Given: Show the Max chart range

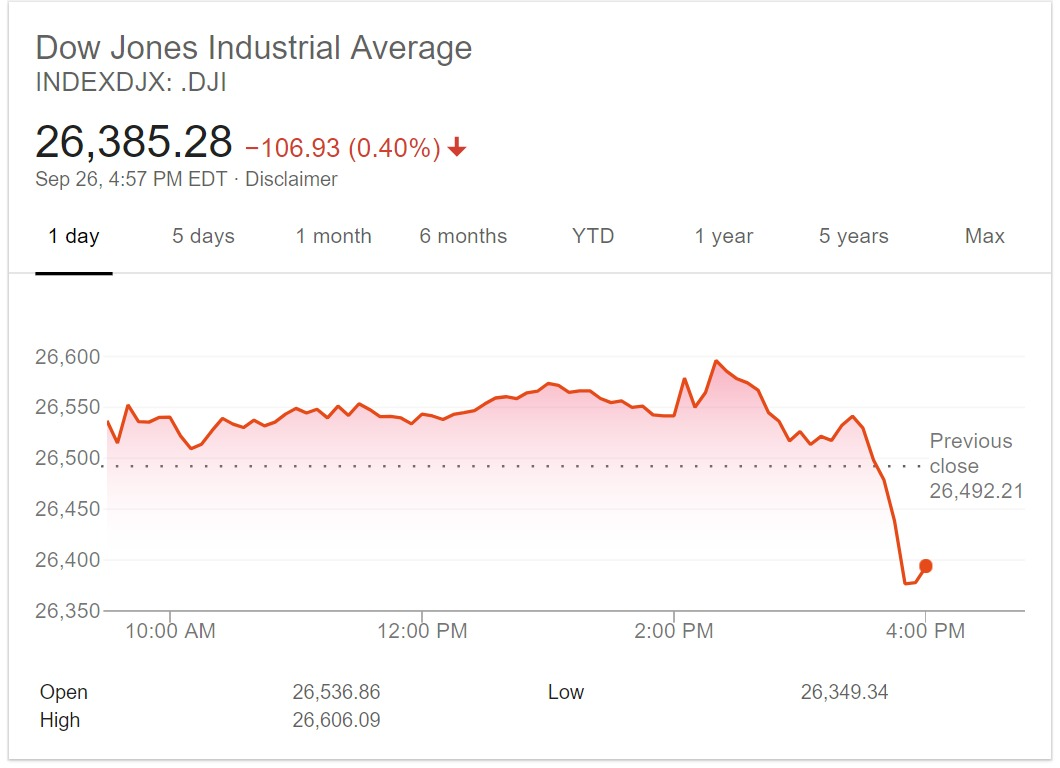Looking at the screenshot, I should pos(984,237).
